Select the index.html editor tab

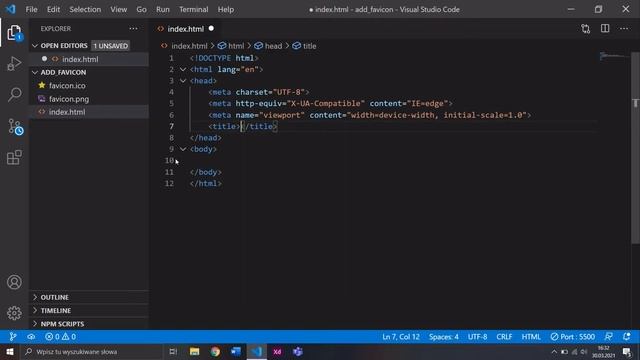(x=186, y=29)
